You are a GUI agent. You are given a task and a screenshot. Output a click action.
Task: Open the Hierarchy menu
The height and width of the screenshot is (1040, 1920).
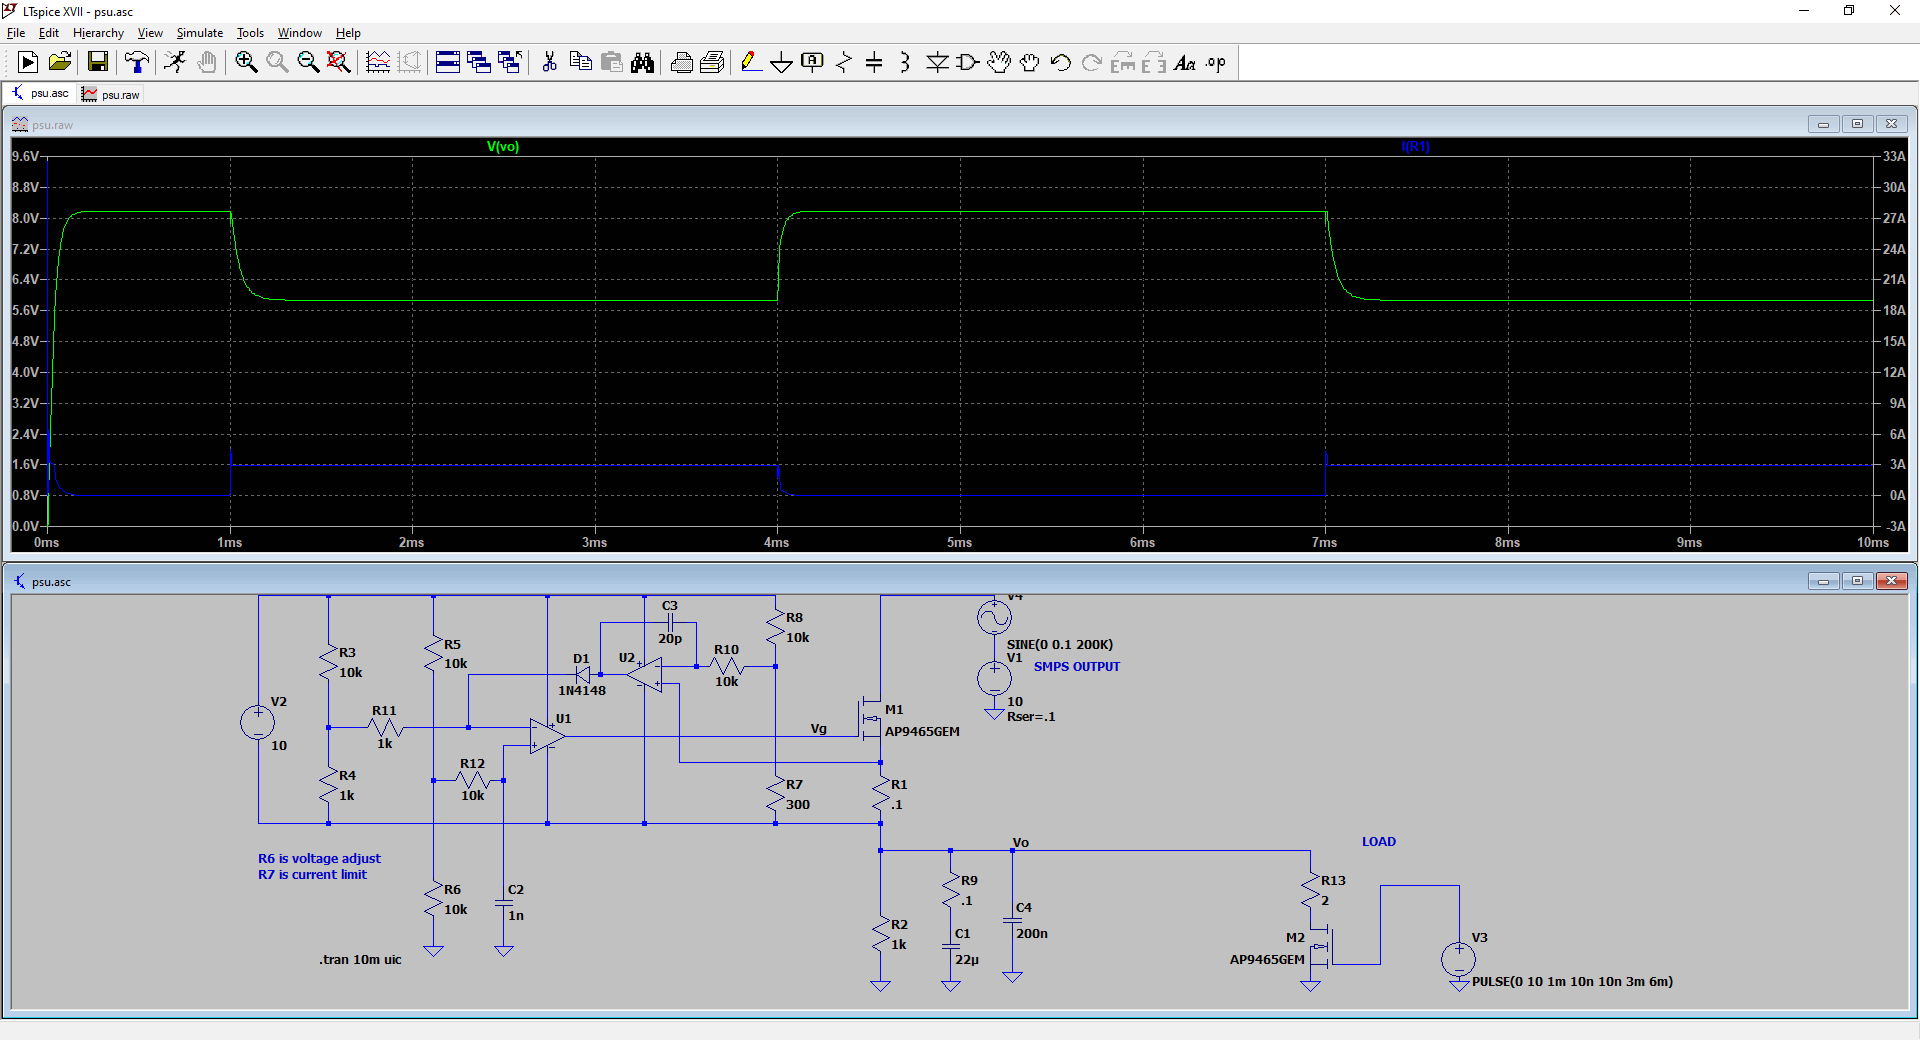coord(98,33)
